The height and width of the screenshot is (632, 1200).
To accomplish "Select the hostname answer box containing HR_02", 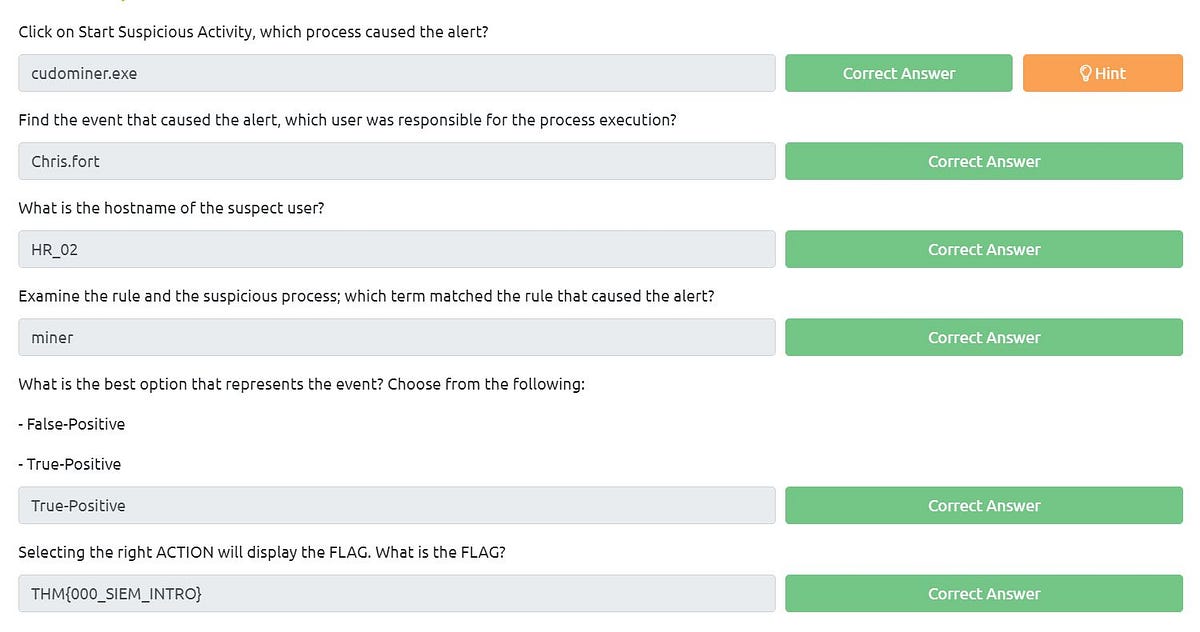I will click(x=396, y=249).
